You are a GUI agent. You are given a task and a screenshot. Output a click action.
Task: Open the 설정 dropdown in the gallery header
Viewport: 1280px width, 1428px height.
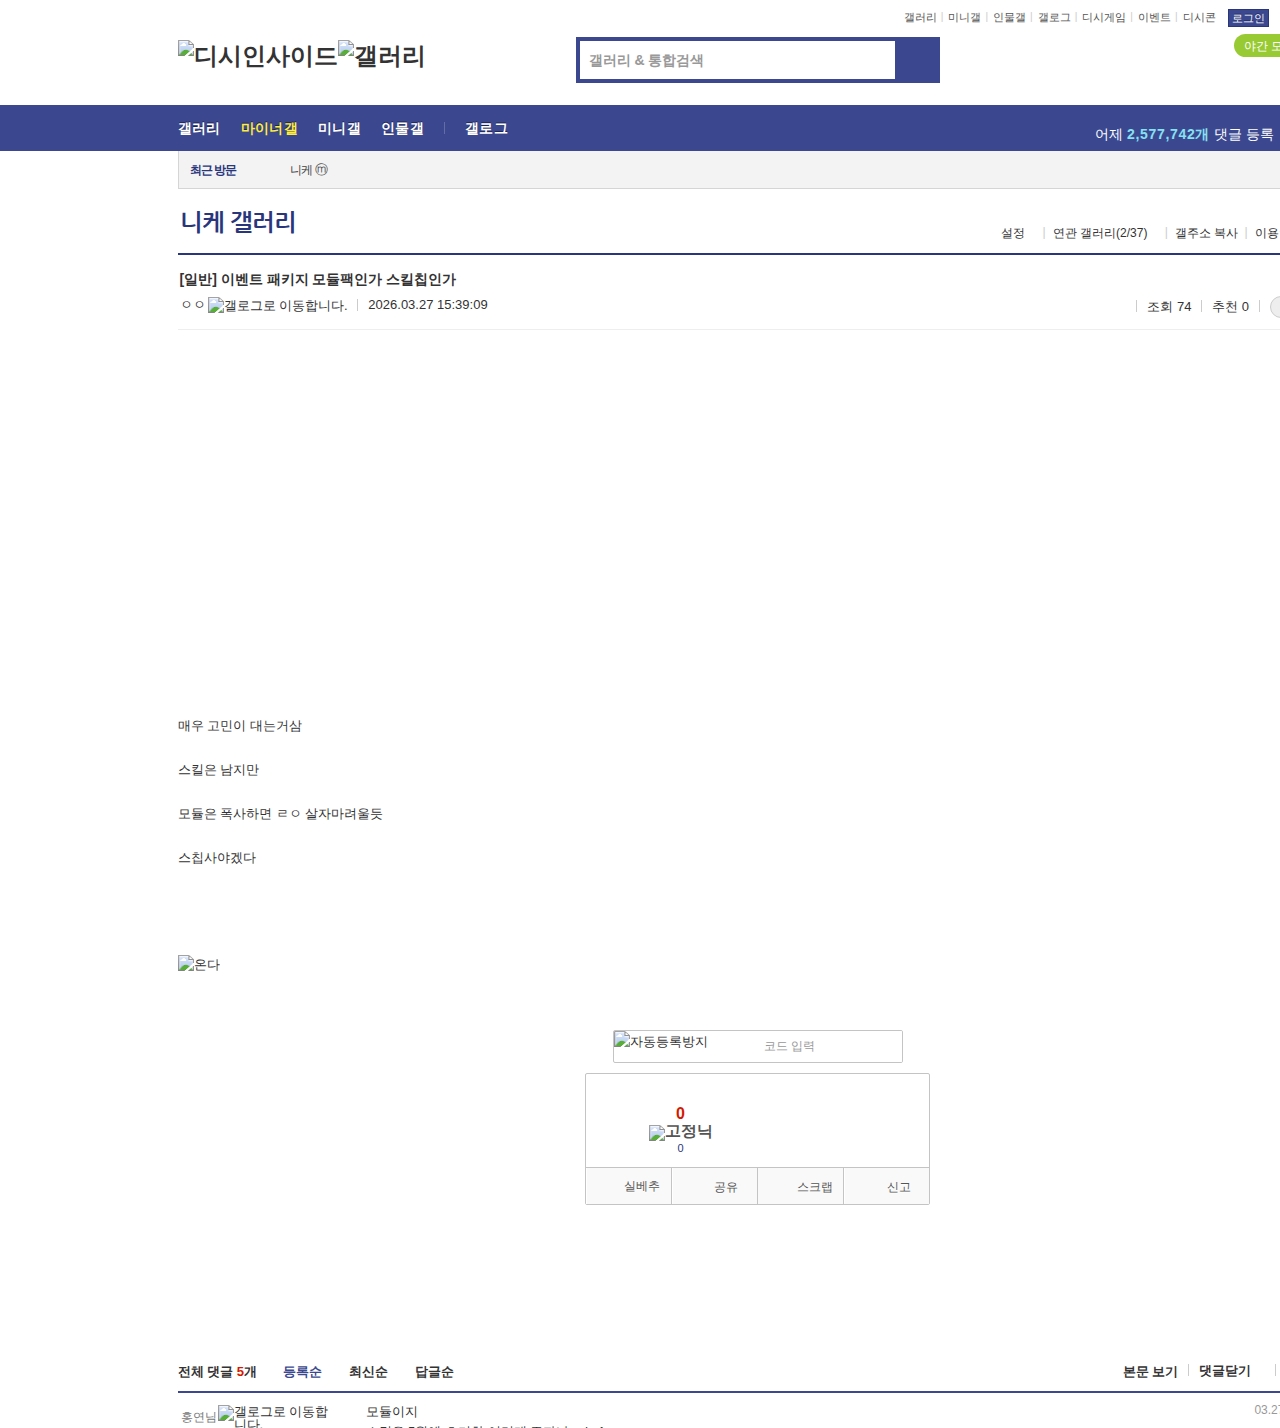[1013, 233]
